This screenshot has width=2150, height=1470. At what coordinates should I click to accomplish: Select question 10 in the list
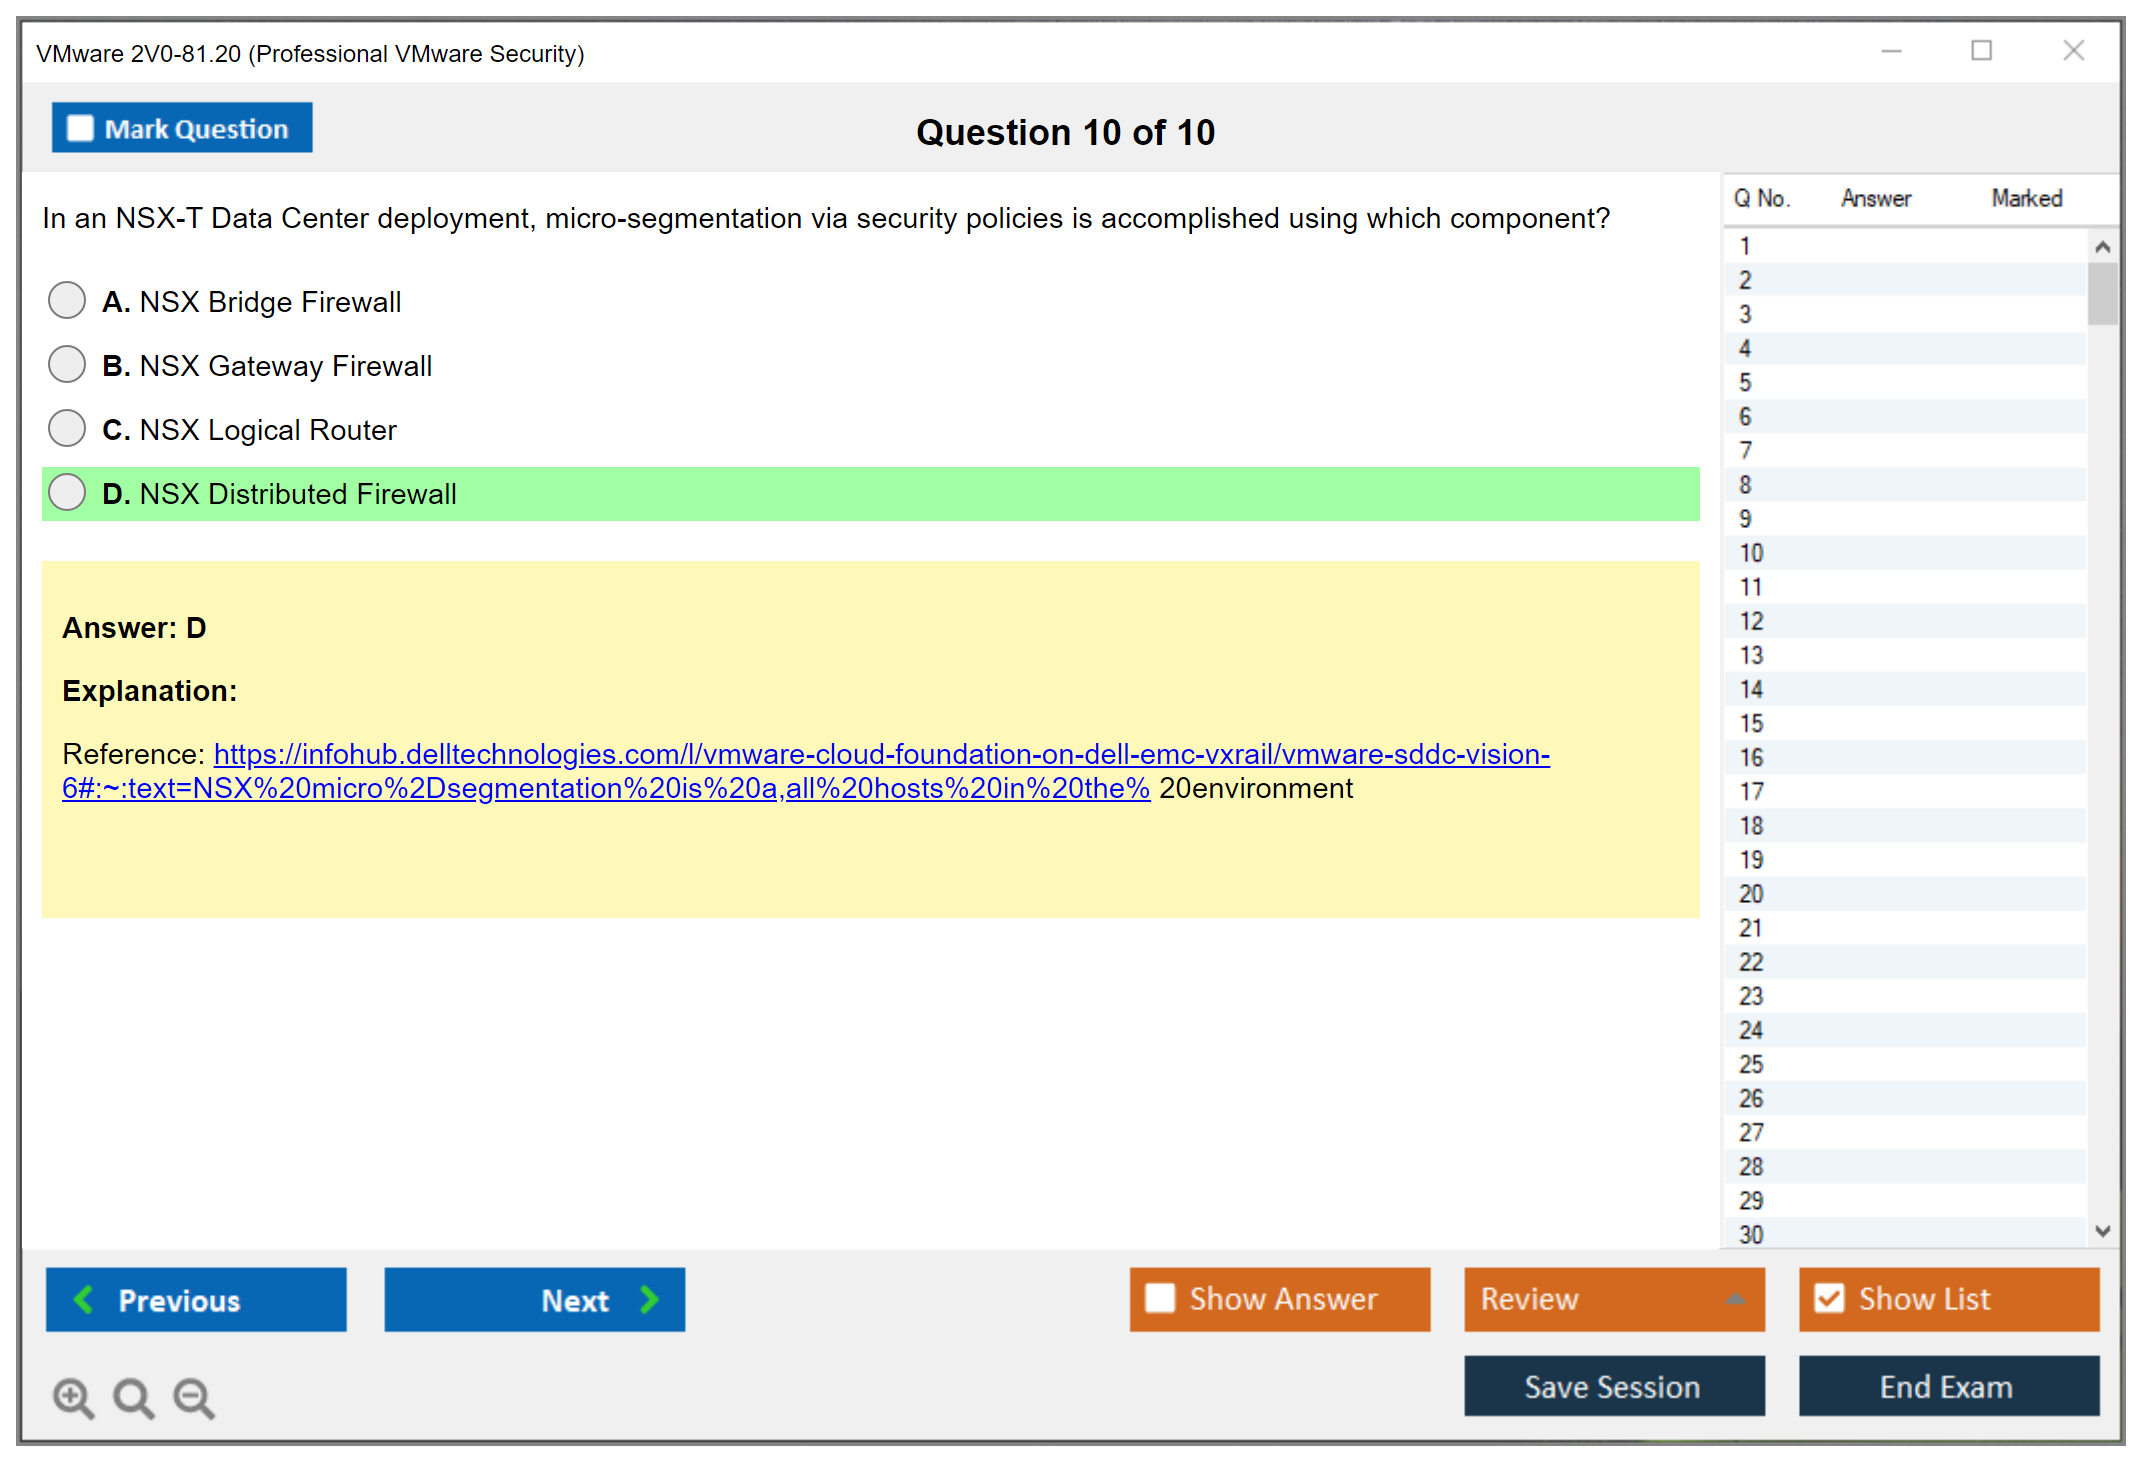pos(1751,553)
